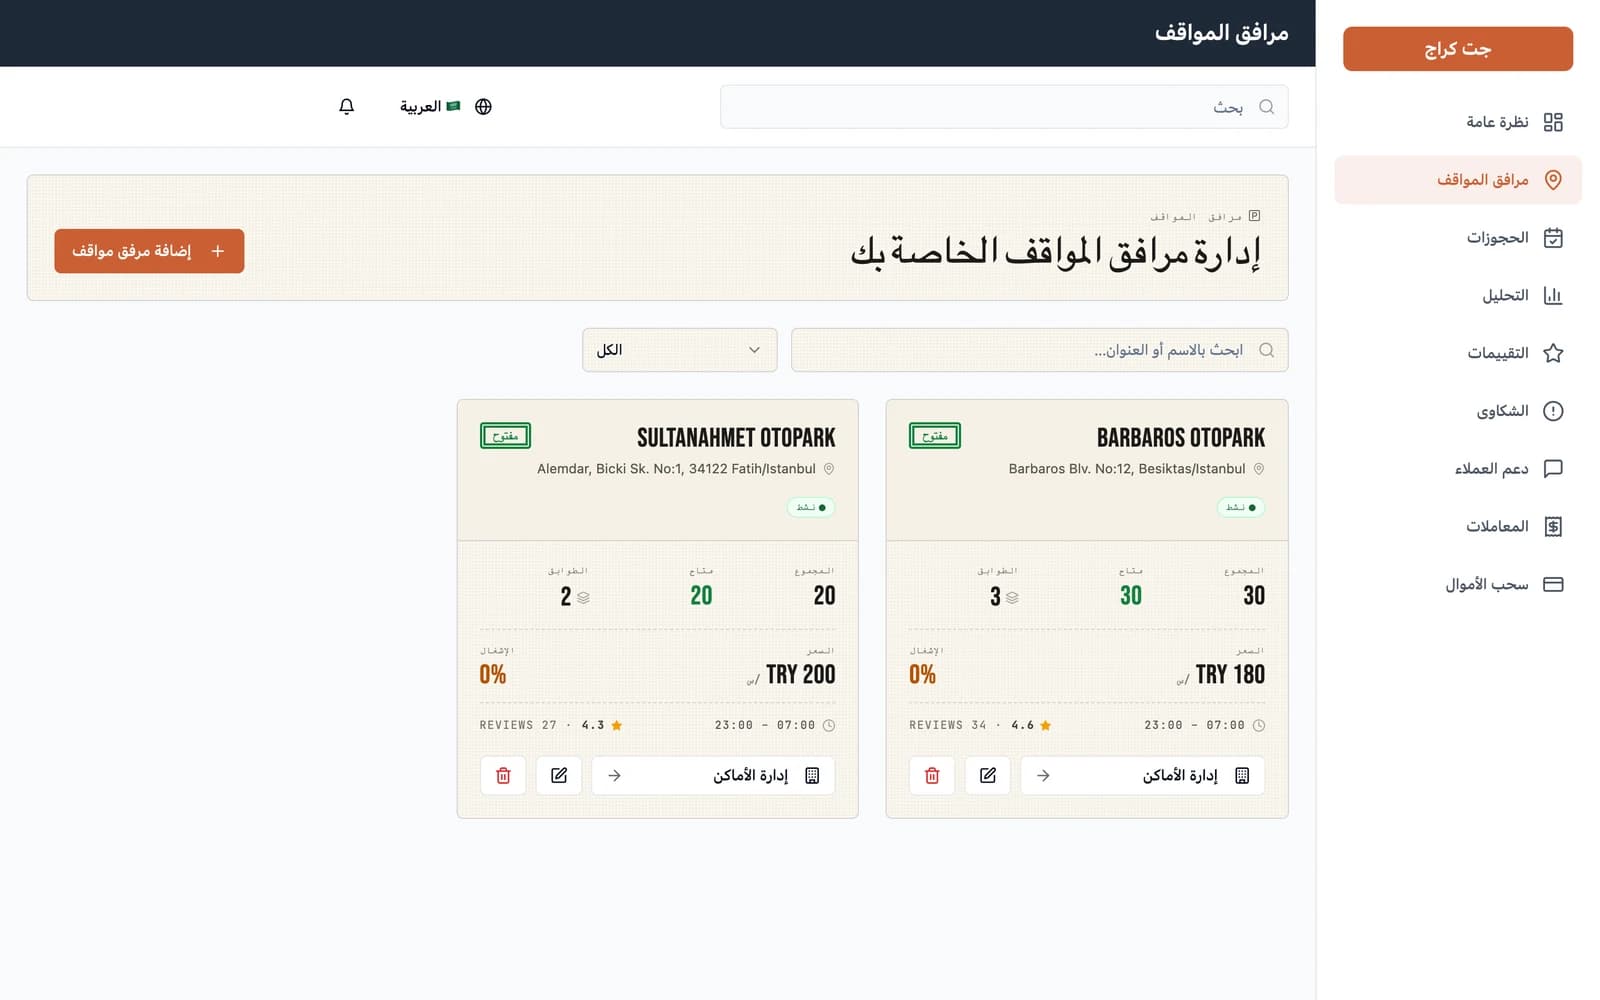This screenshot has width=1600, height=1000.
Task: Click the alert icon beside الشكاوى
Action: pos(1553,411)
